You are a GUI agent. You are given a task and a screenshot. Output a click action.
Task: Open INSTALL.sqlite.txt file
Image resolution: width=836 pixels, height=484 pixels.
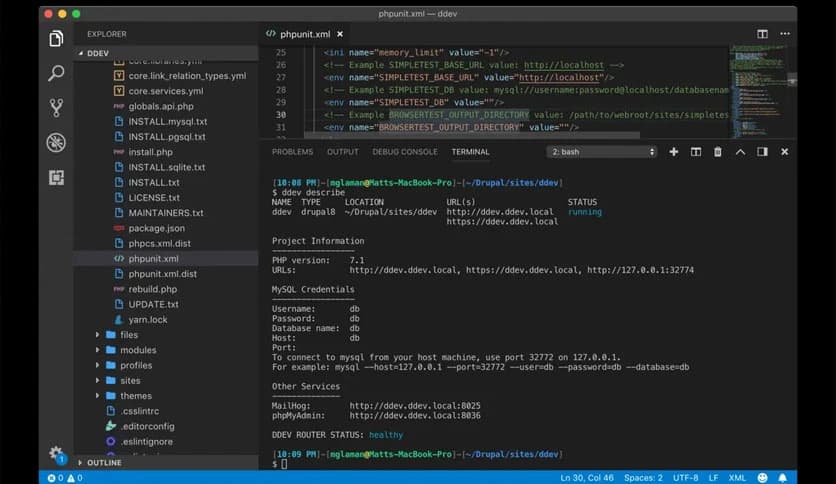click(167, 167)
